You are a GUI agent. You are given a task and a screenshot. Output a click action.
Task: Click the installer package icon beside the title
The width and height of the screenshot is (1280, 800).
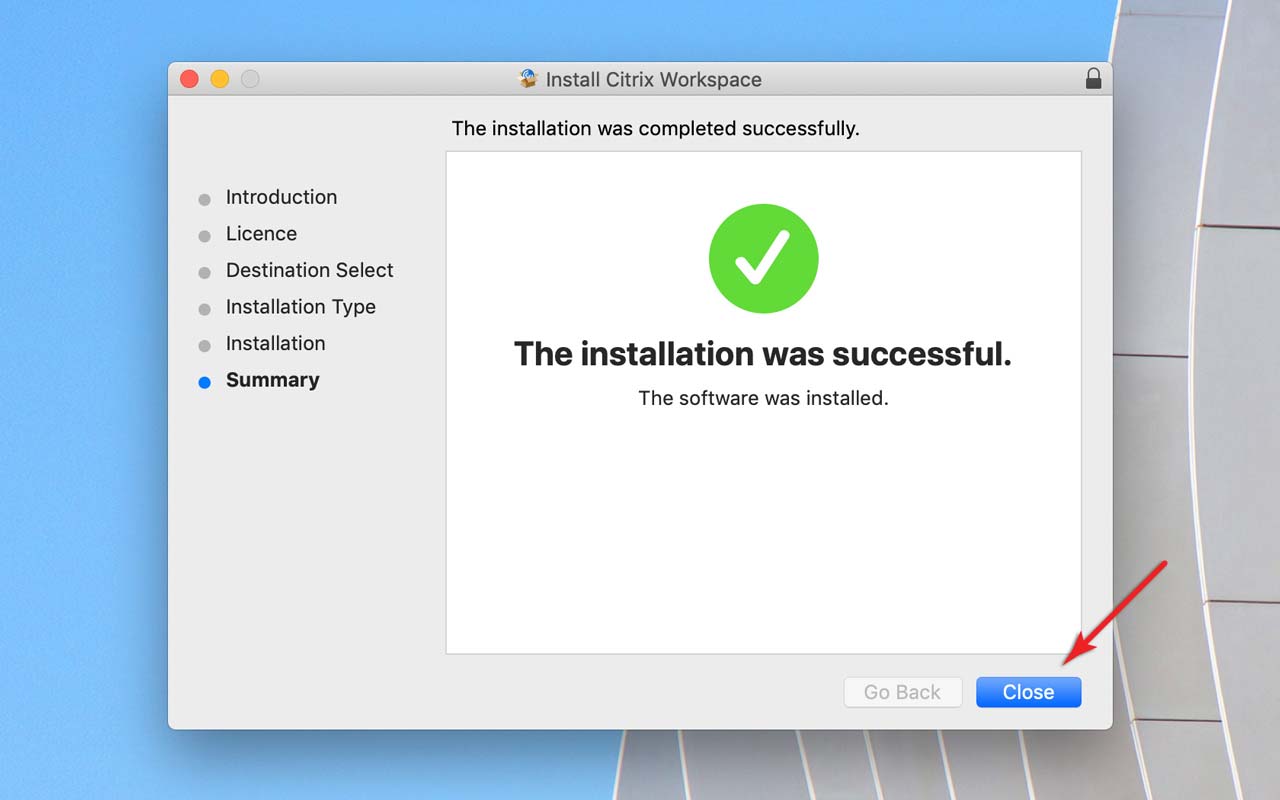click(528, 79)
